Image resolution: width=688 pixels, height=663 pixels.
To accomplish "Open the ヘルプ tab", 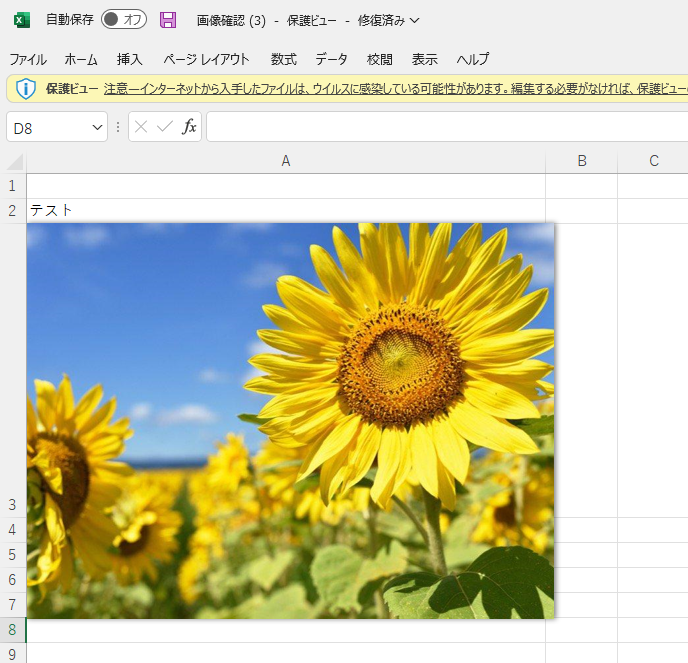I will pos(473,59).
